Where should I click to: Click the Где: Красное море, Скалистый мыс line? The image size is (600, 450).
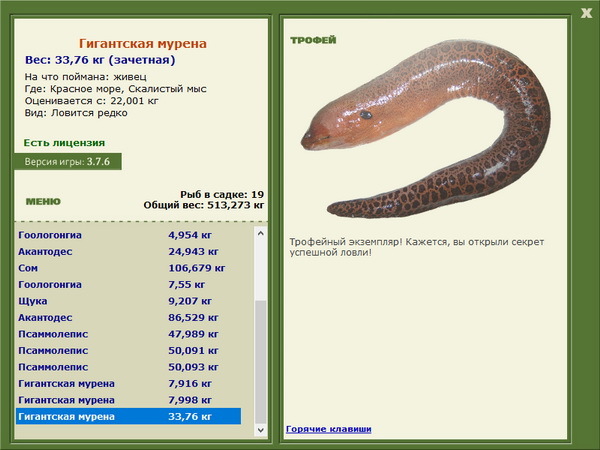tap(116, 89)
